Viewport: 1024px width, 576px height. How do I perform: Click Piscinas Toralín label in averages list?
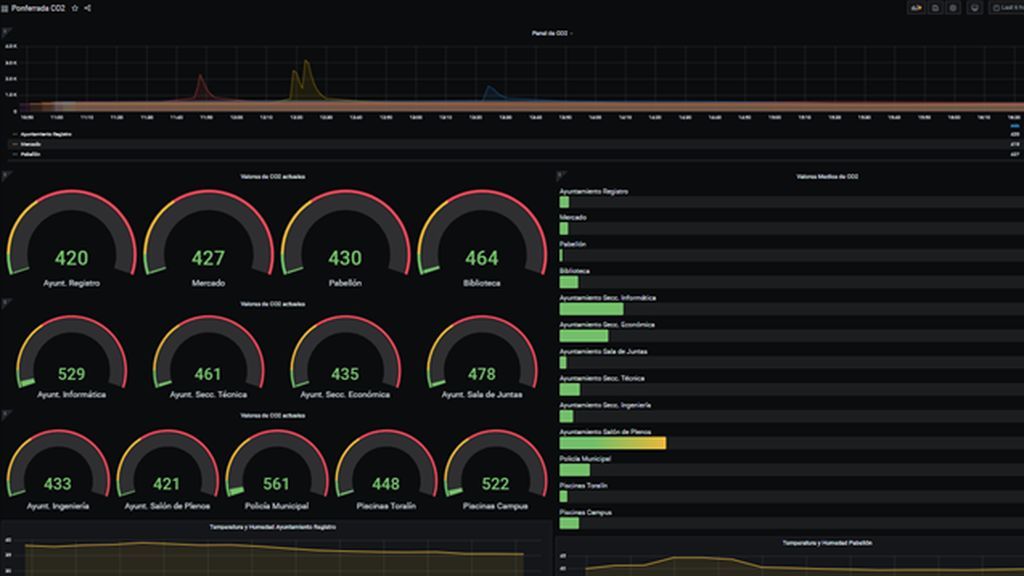pos(583,485)
